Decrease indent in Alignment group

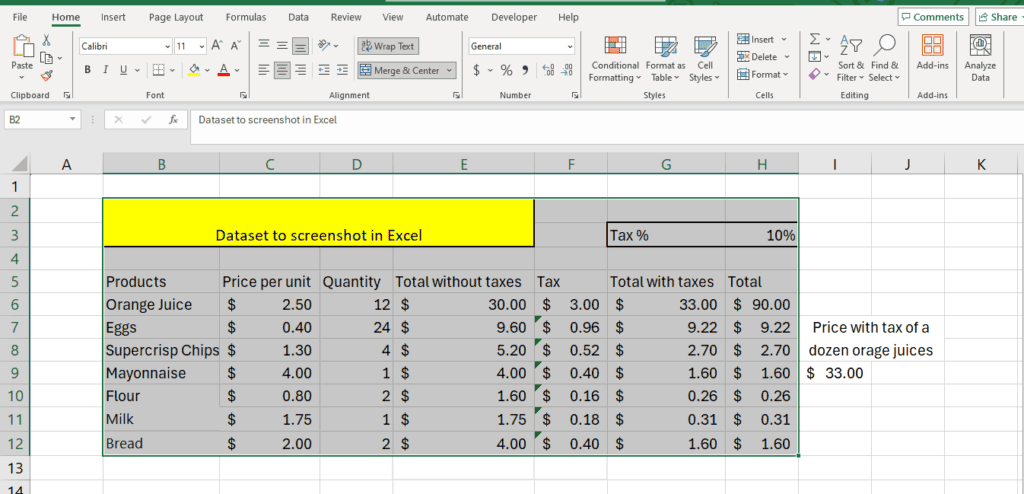click(324, 70)
